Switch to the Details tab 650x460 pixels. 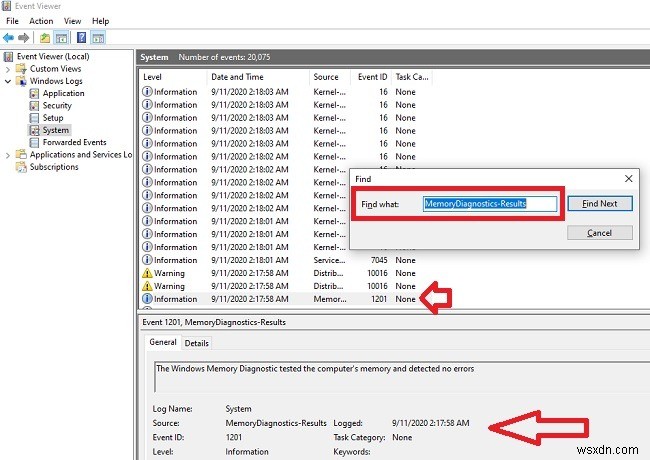click(196, 343)
